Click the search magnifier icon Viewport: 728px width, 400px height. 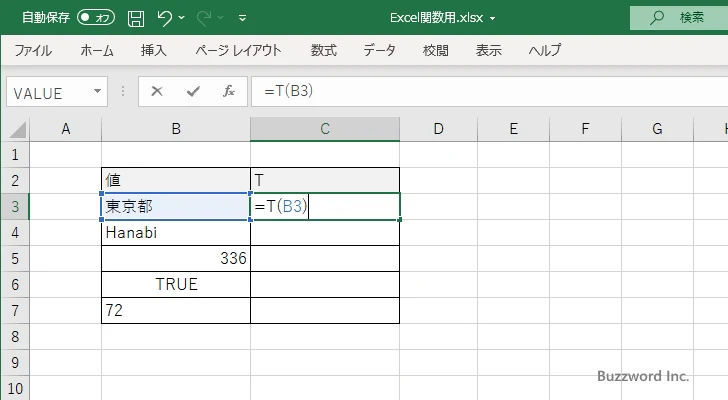point(656,18)
